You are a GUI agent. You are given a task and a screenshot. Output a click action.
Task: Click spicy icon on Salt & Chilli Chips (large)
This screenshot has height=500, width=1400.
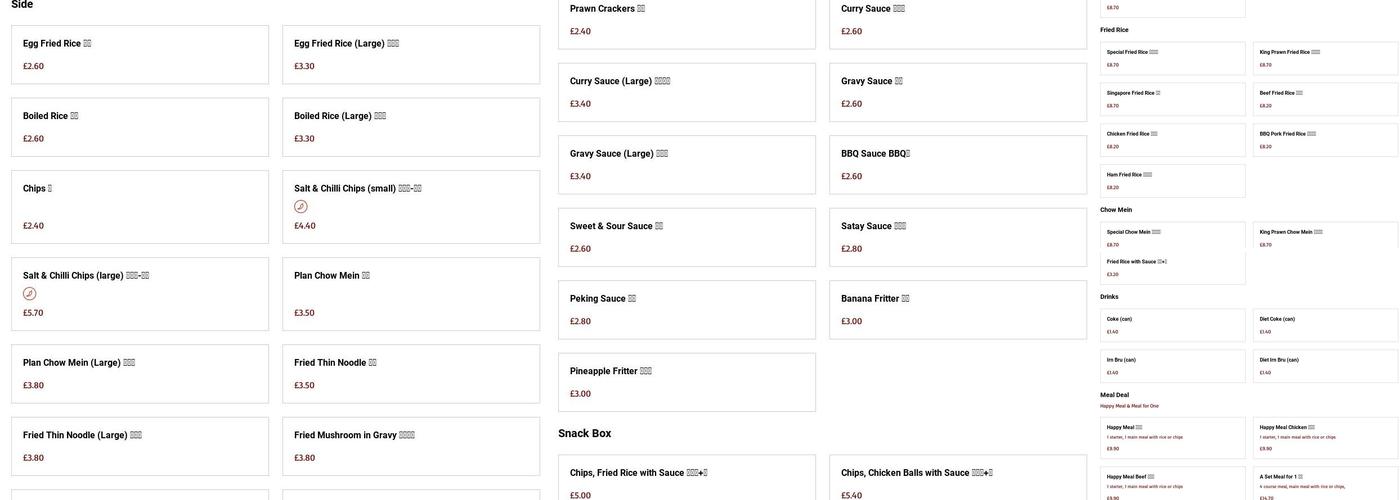tap(30, 294)
